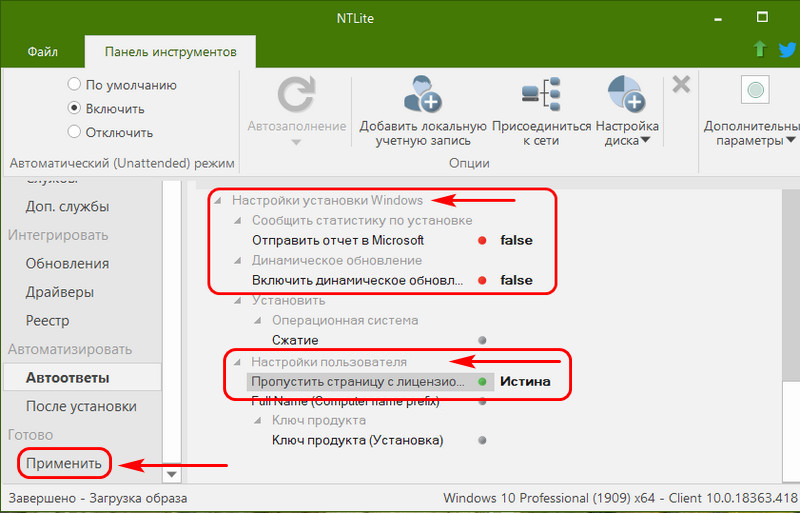Select the Включить radio button
The height and width of the screenshot is (513, 800).
74,108
